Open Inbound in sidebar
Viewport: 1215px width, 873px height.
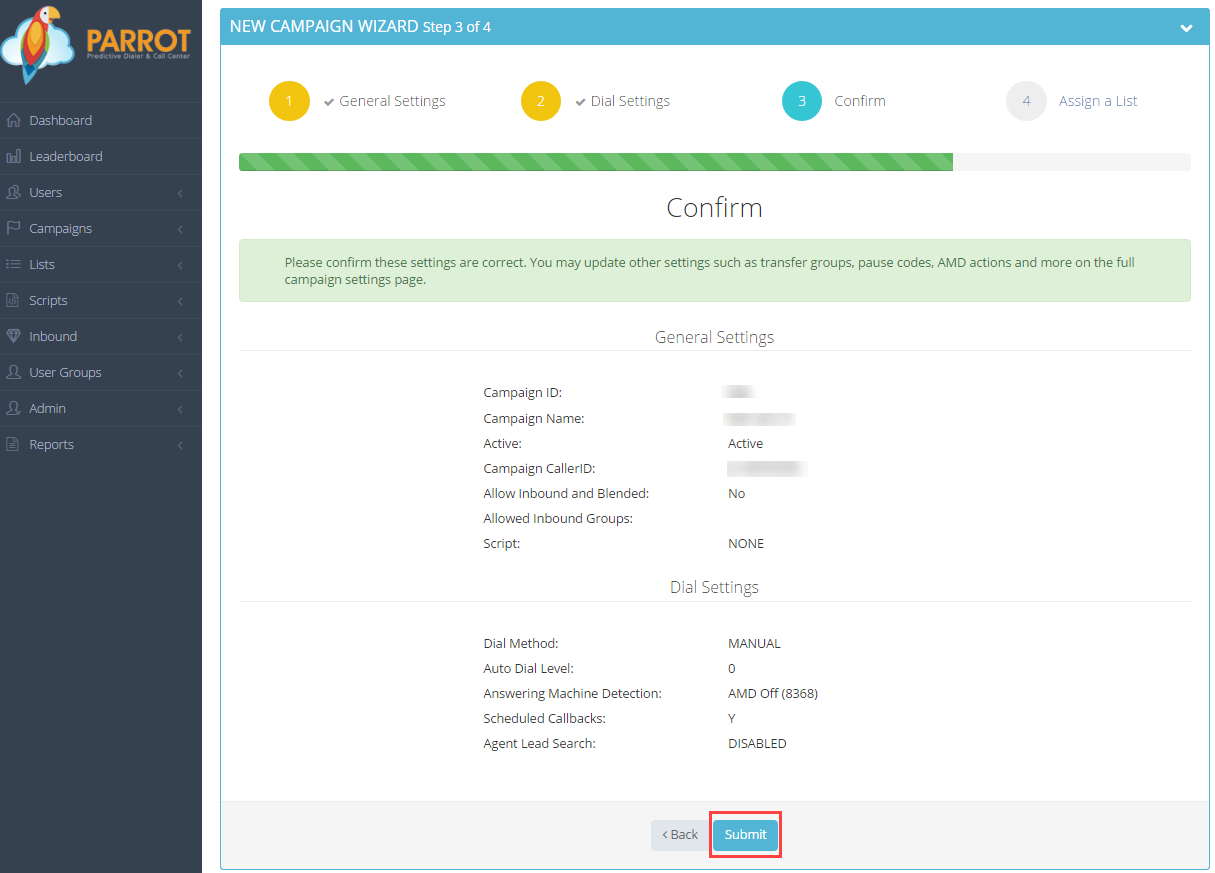point(101,336)
